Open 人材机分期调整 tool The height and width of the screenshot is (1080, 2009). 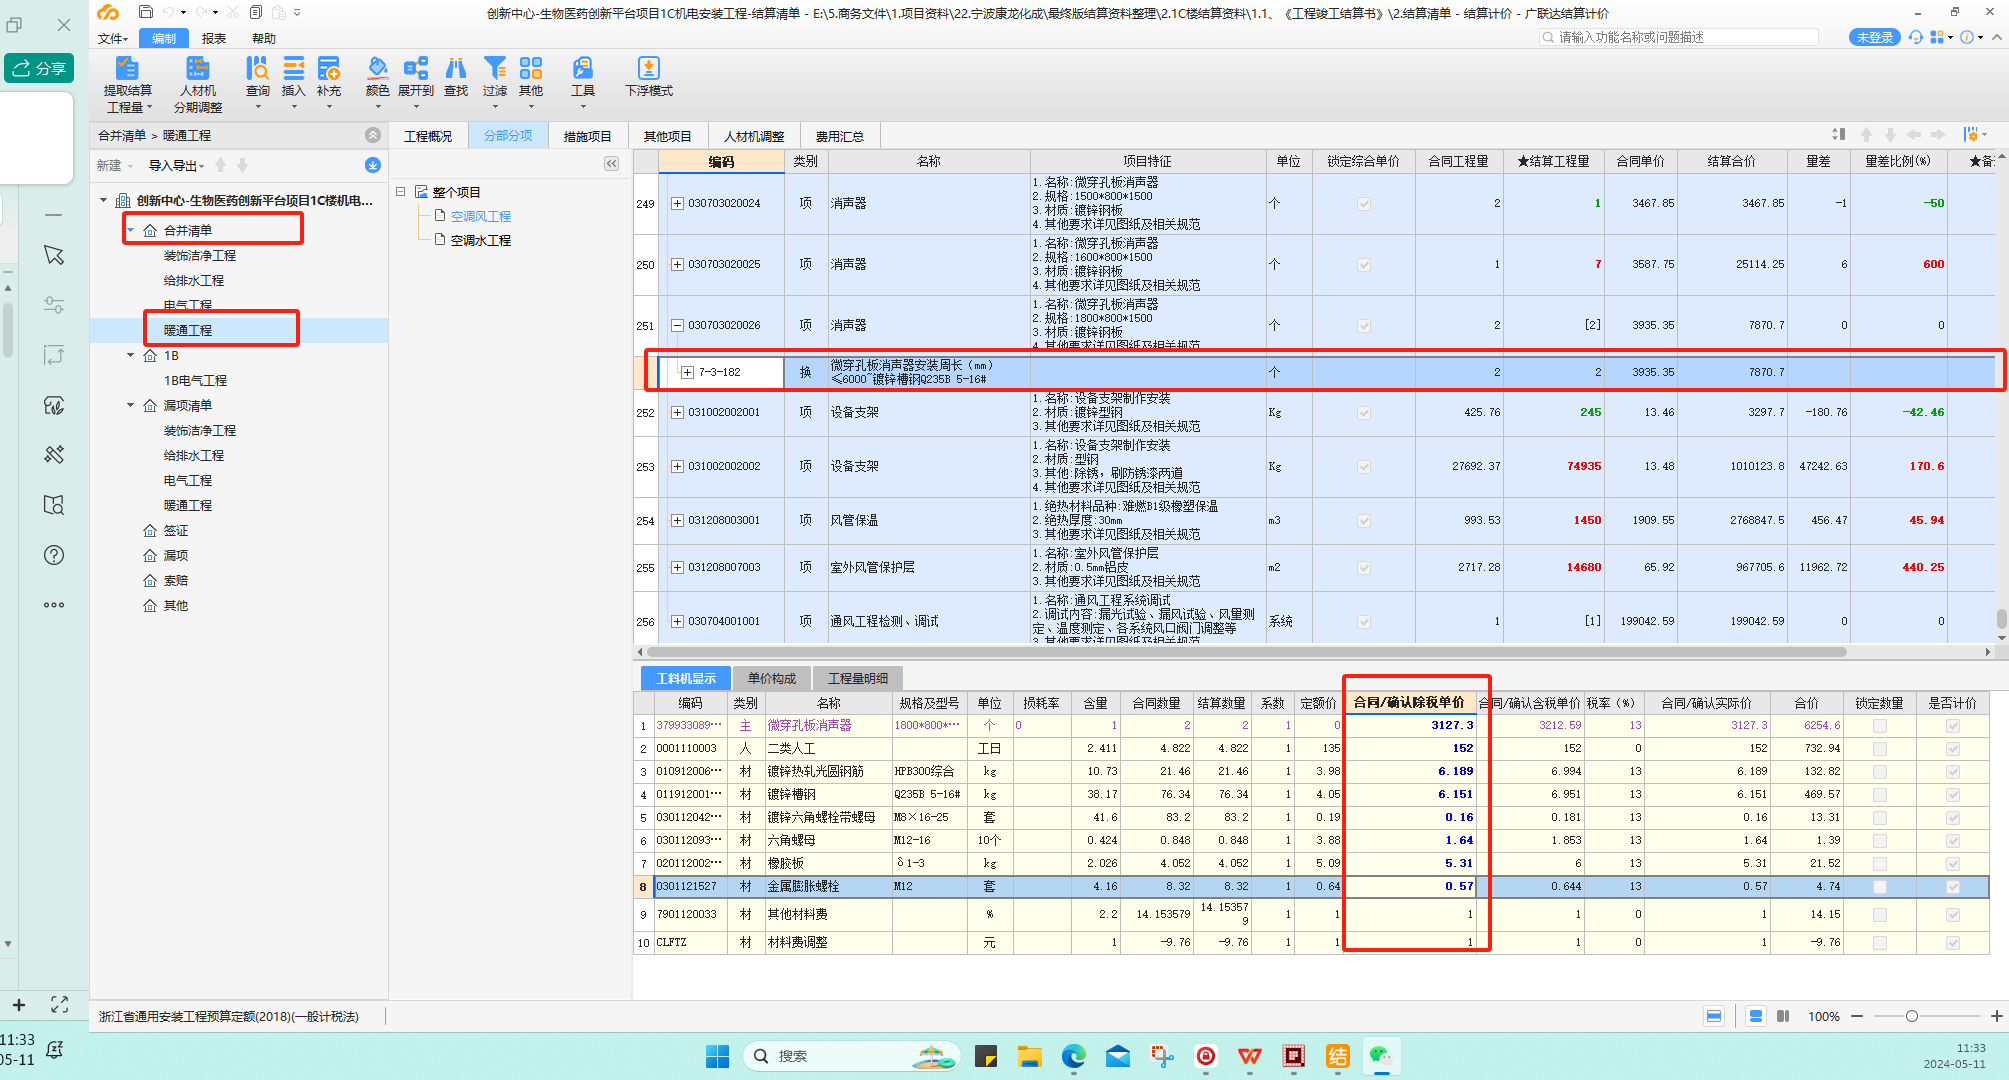[198, 84]
